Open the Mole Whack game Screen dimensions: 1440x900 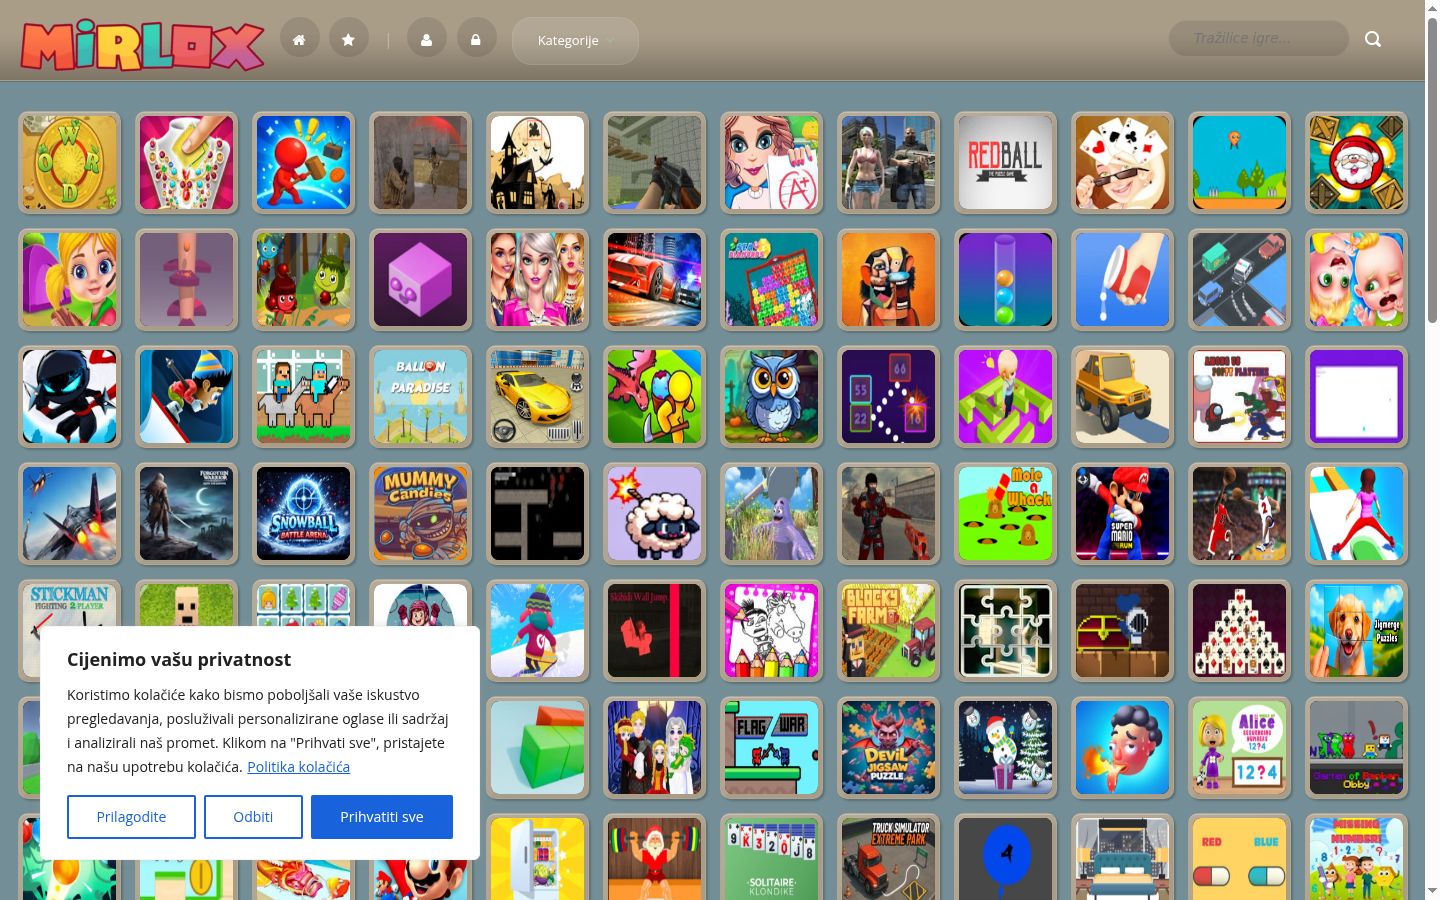pos(1005,513)
